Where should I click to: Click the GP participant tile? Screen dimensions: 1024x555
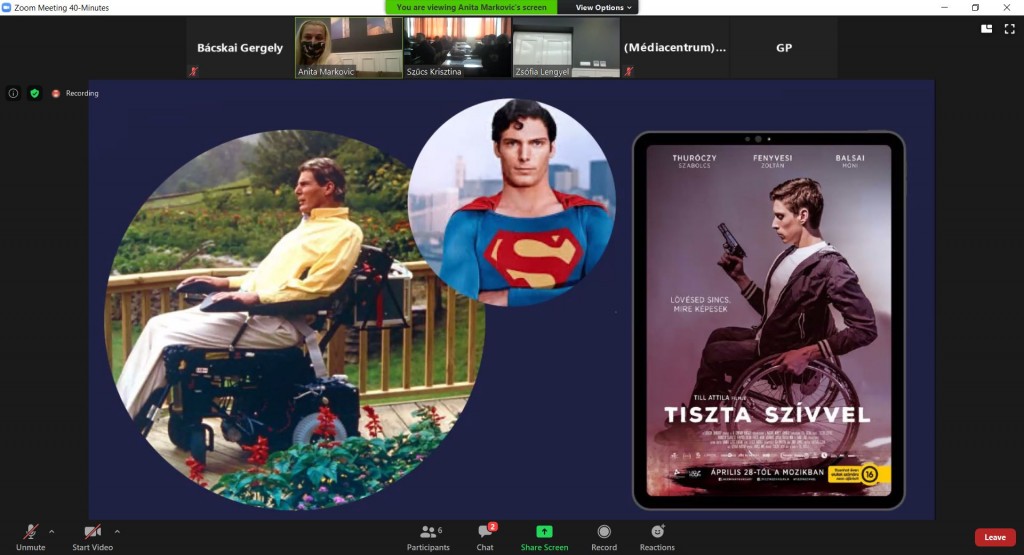click(784, 47)
